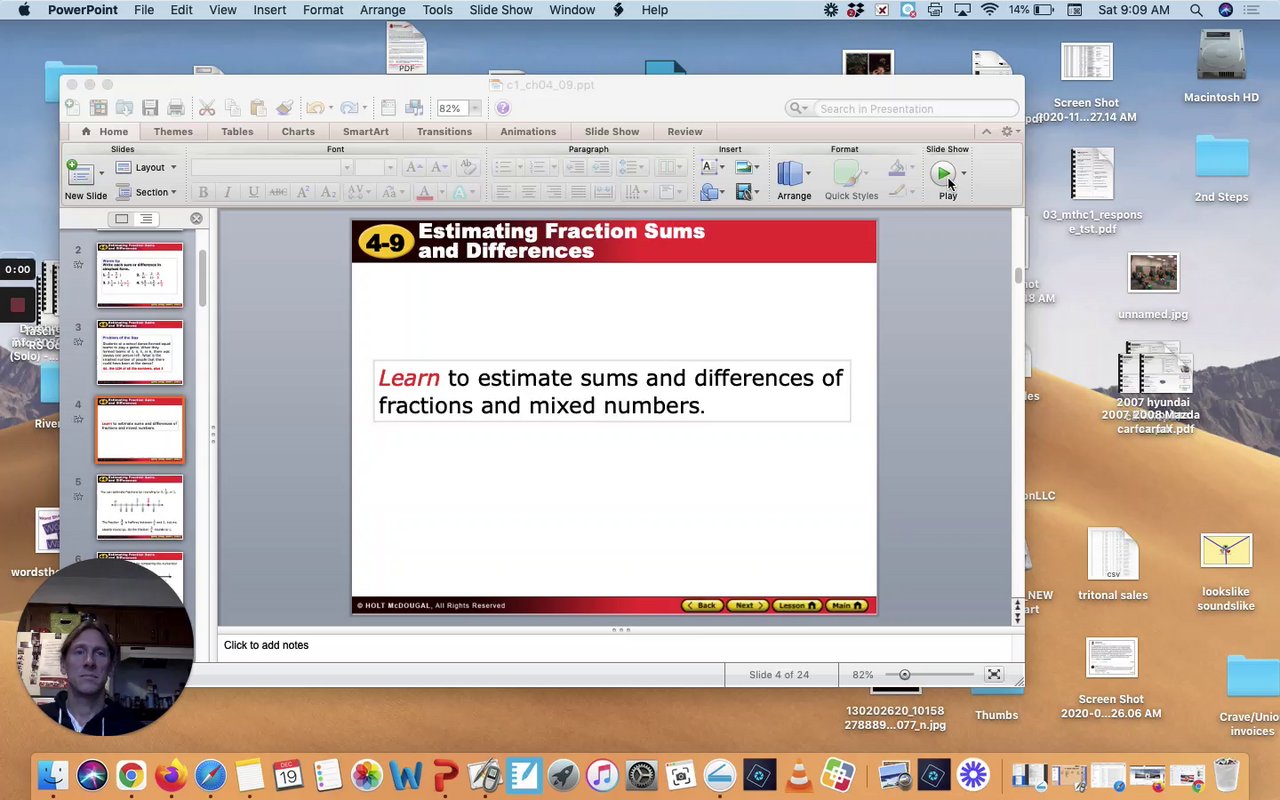Click the Decrease Font Size icon
Screen dimensions: 1280x800
tap(438, 168)
